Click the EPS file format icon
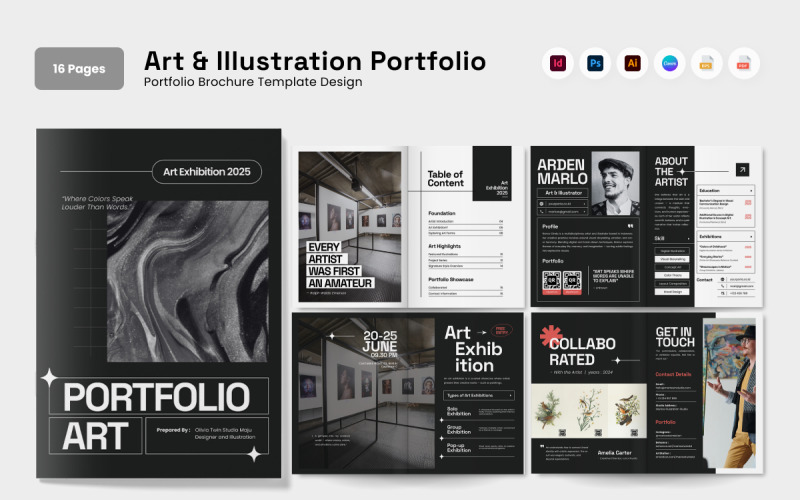The width and height of the screenshot is (800, 500). point(707,63)
